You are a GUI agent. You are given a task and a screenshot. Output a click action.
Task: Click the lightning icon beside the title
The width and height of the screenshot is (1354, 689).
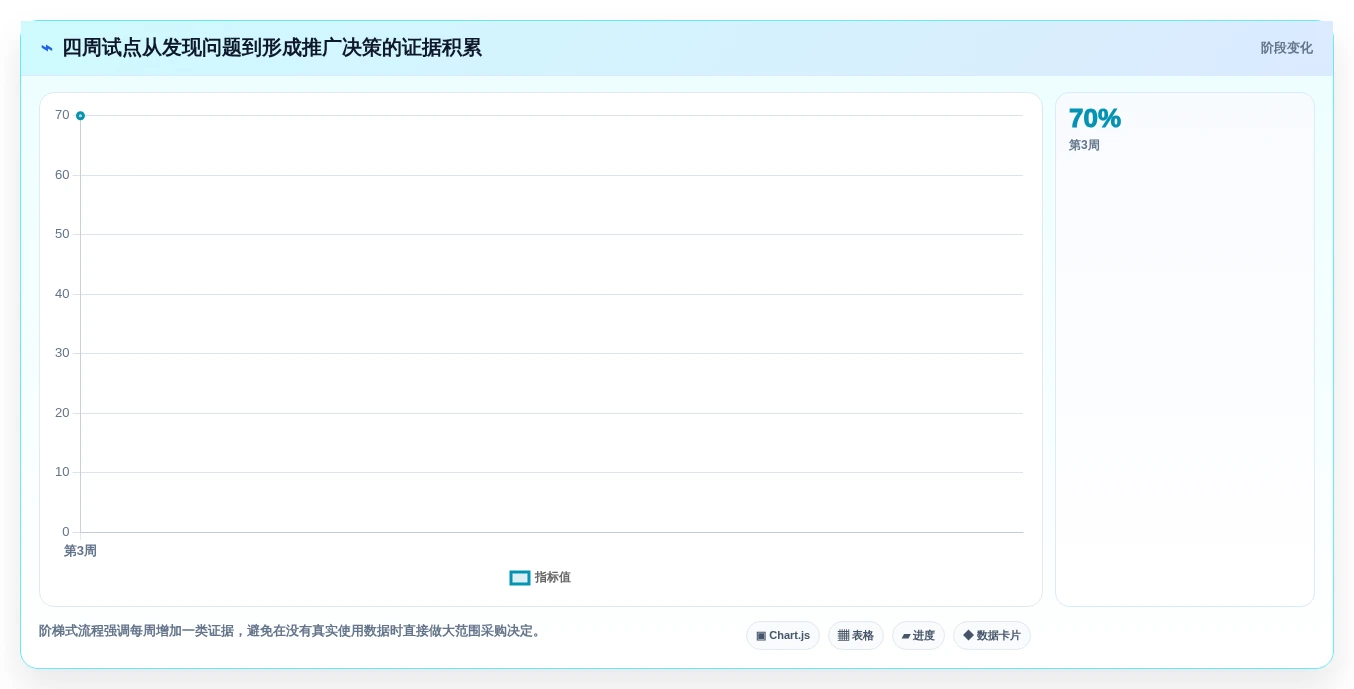pos(47,48)
